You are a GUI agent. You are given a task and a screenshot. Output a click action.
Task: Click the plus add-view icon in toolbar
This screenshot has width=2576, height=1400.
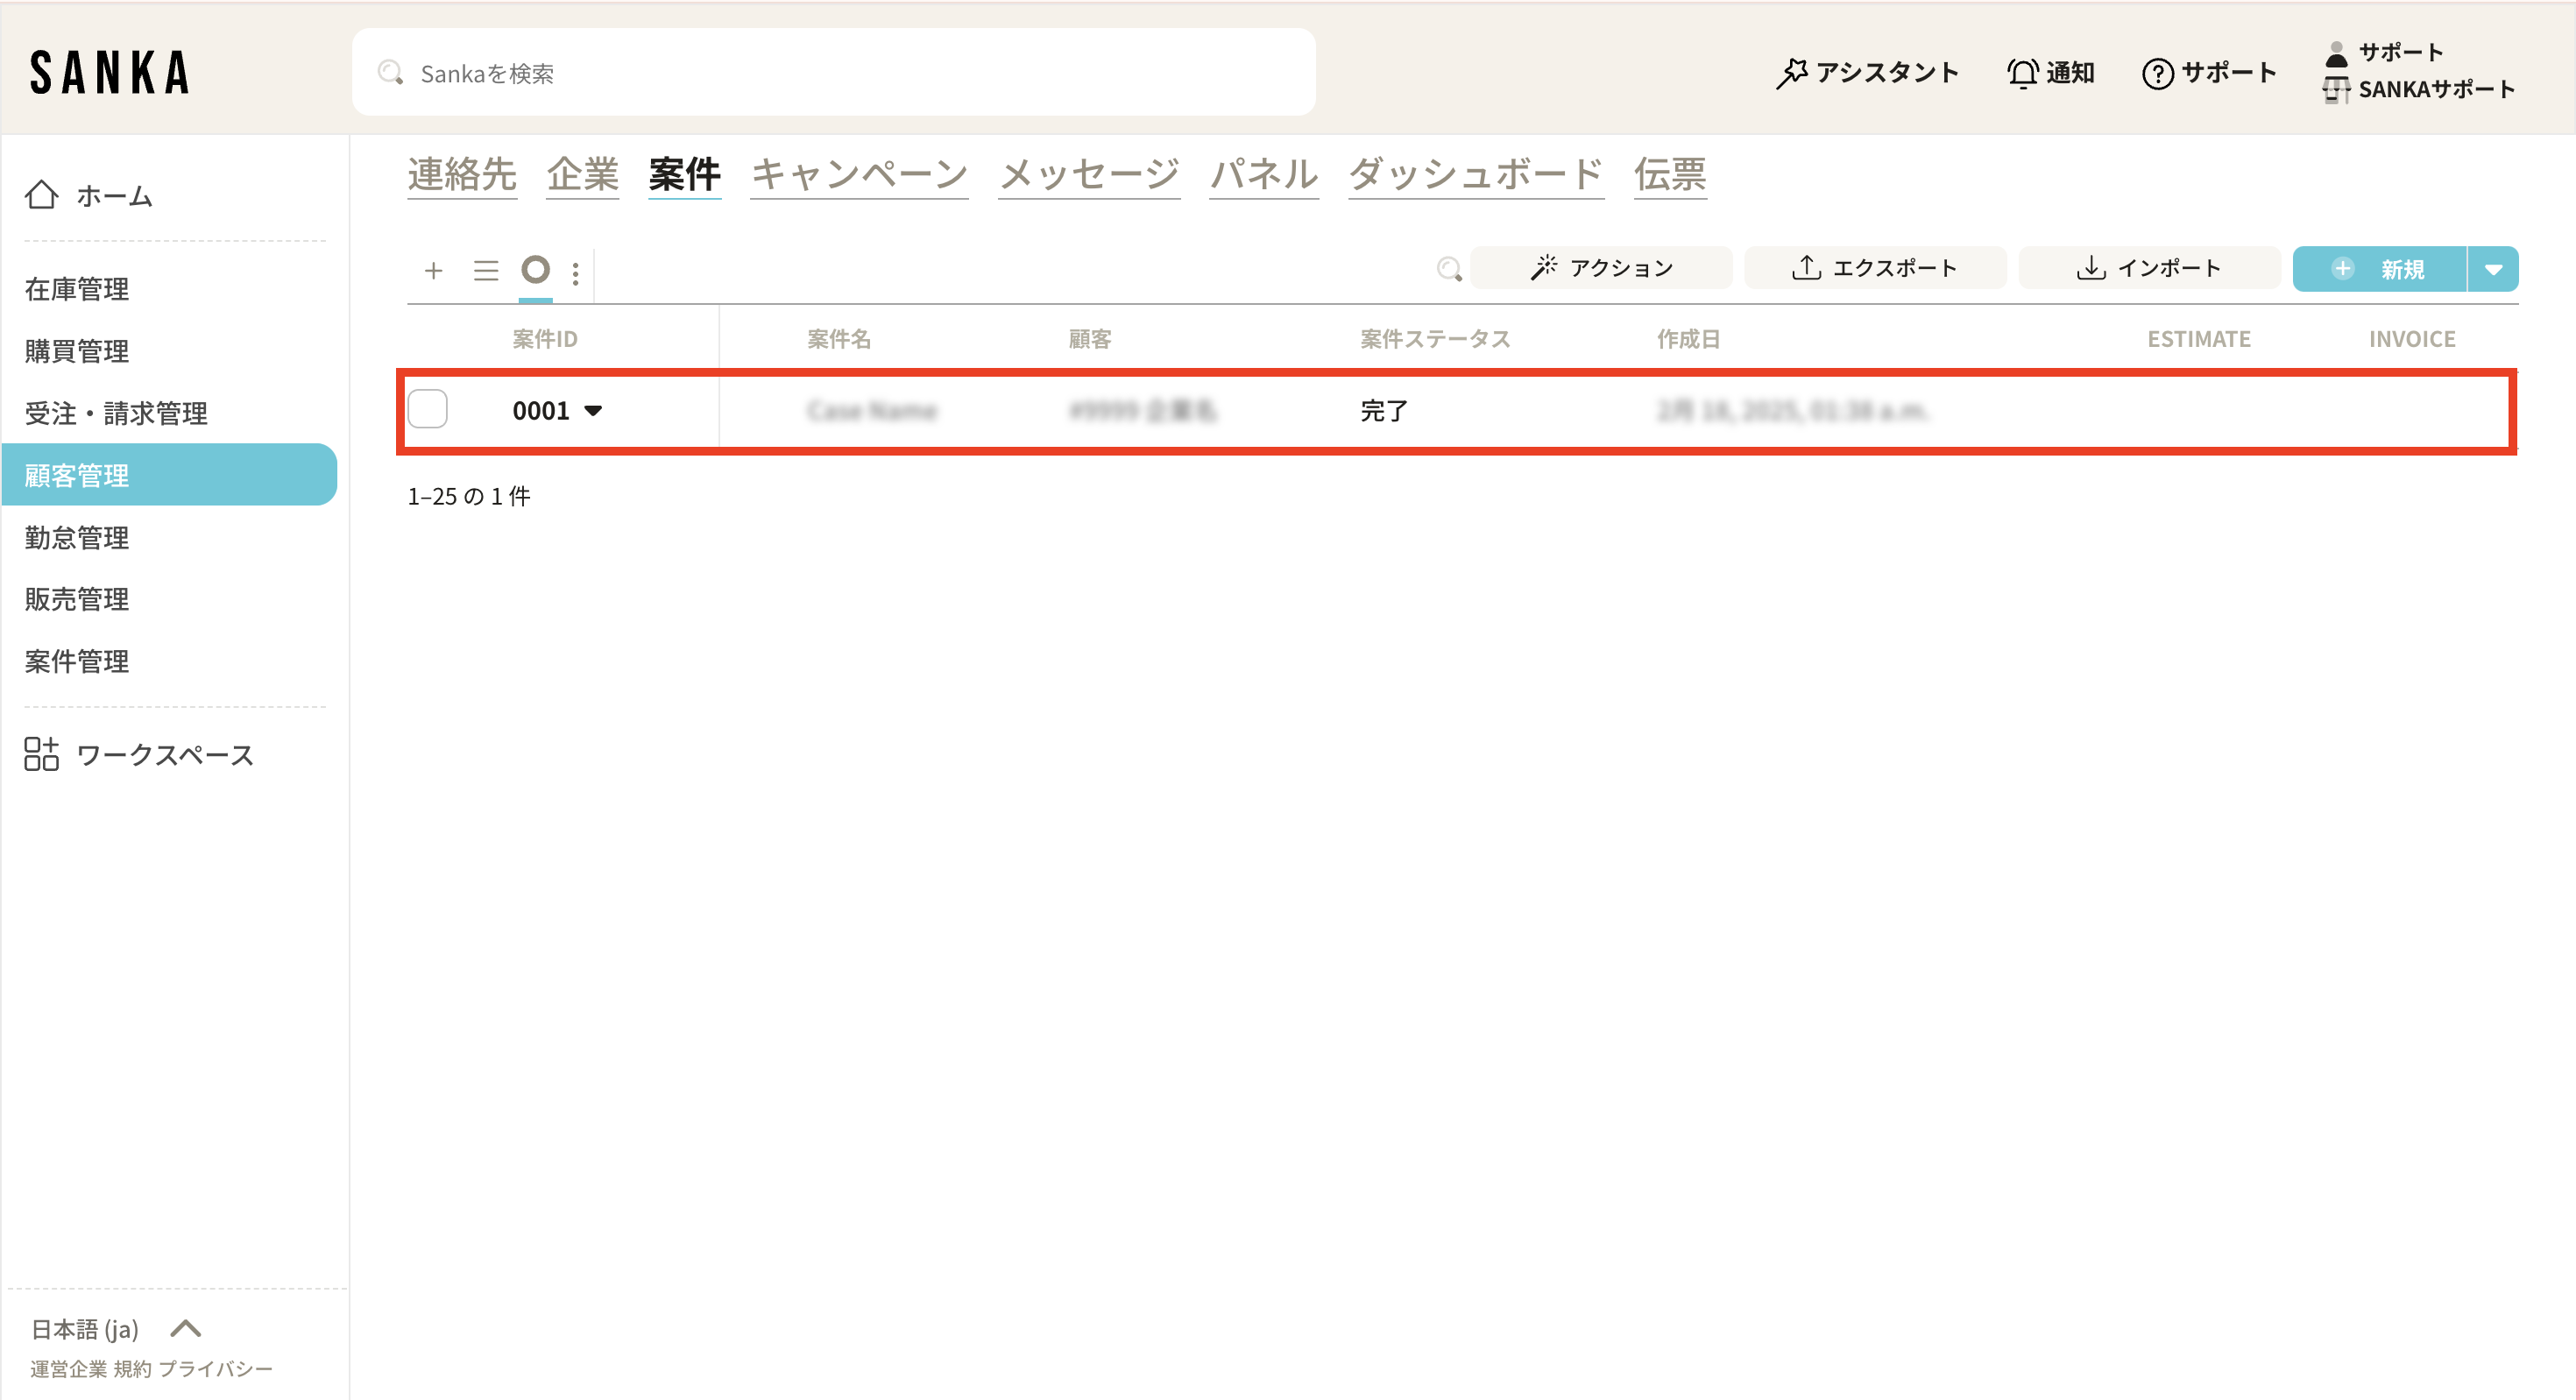point(433,270)
